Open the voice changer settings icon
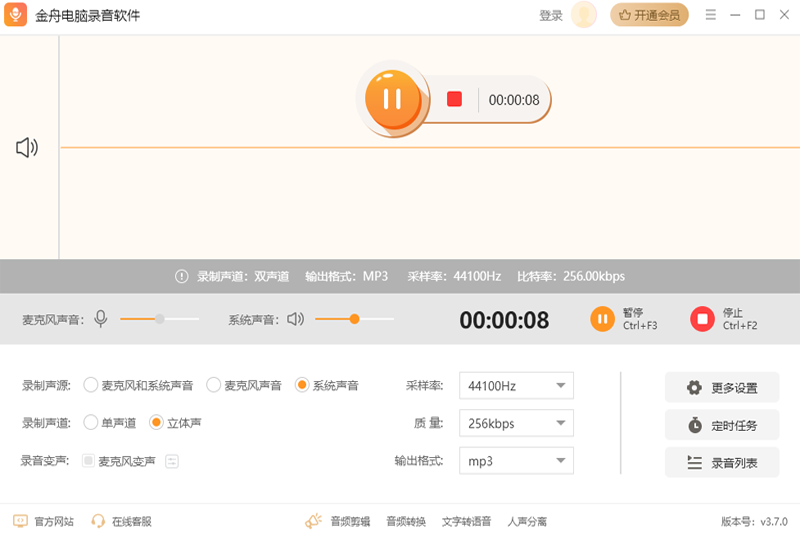The height and width of the screenshot is (533, 800). (172, 461)
